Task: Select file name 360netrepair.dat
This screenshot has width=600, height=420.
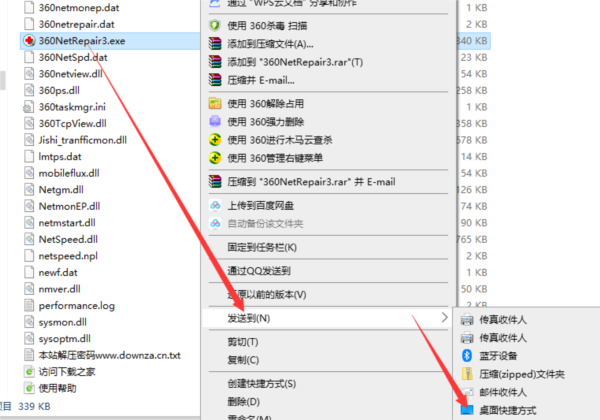Action: pyautogui.click(x=77, y=24)
